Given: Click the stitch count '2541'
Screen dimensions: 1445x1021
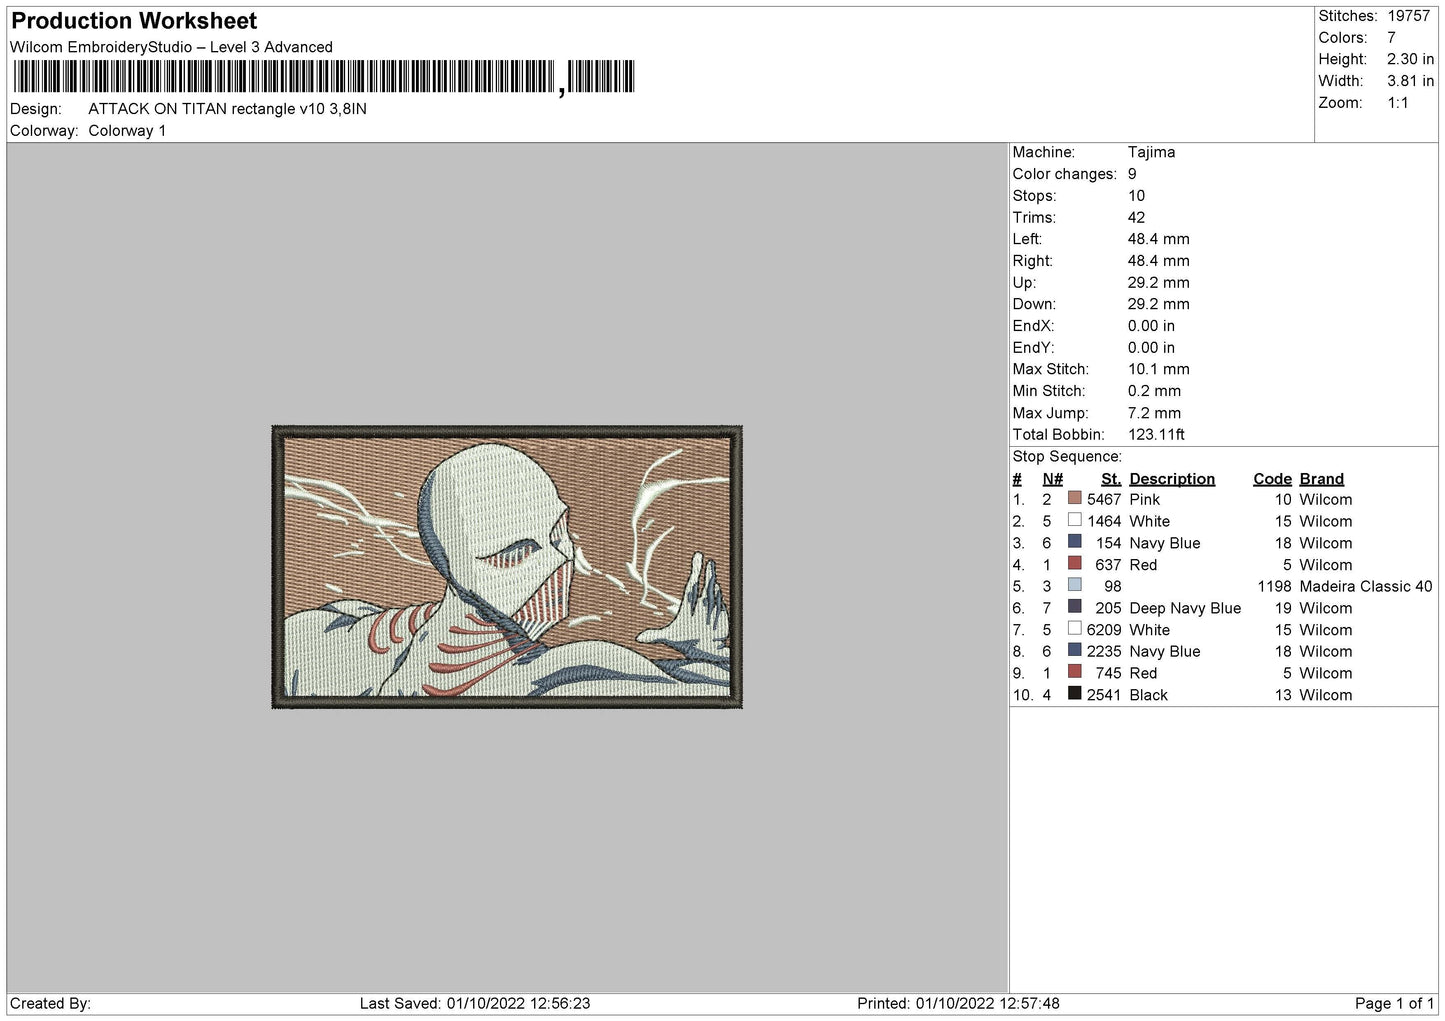Looking at the screenshot, I should (x=1104, y=695).
